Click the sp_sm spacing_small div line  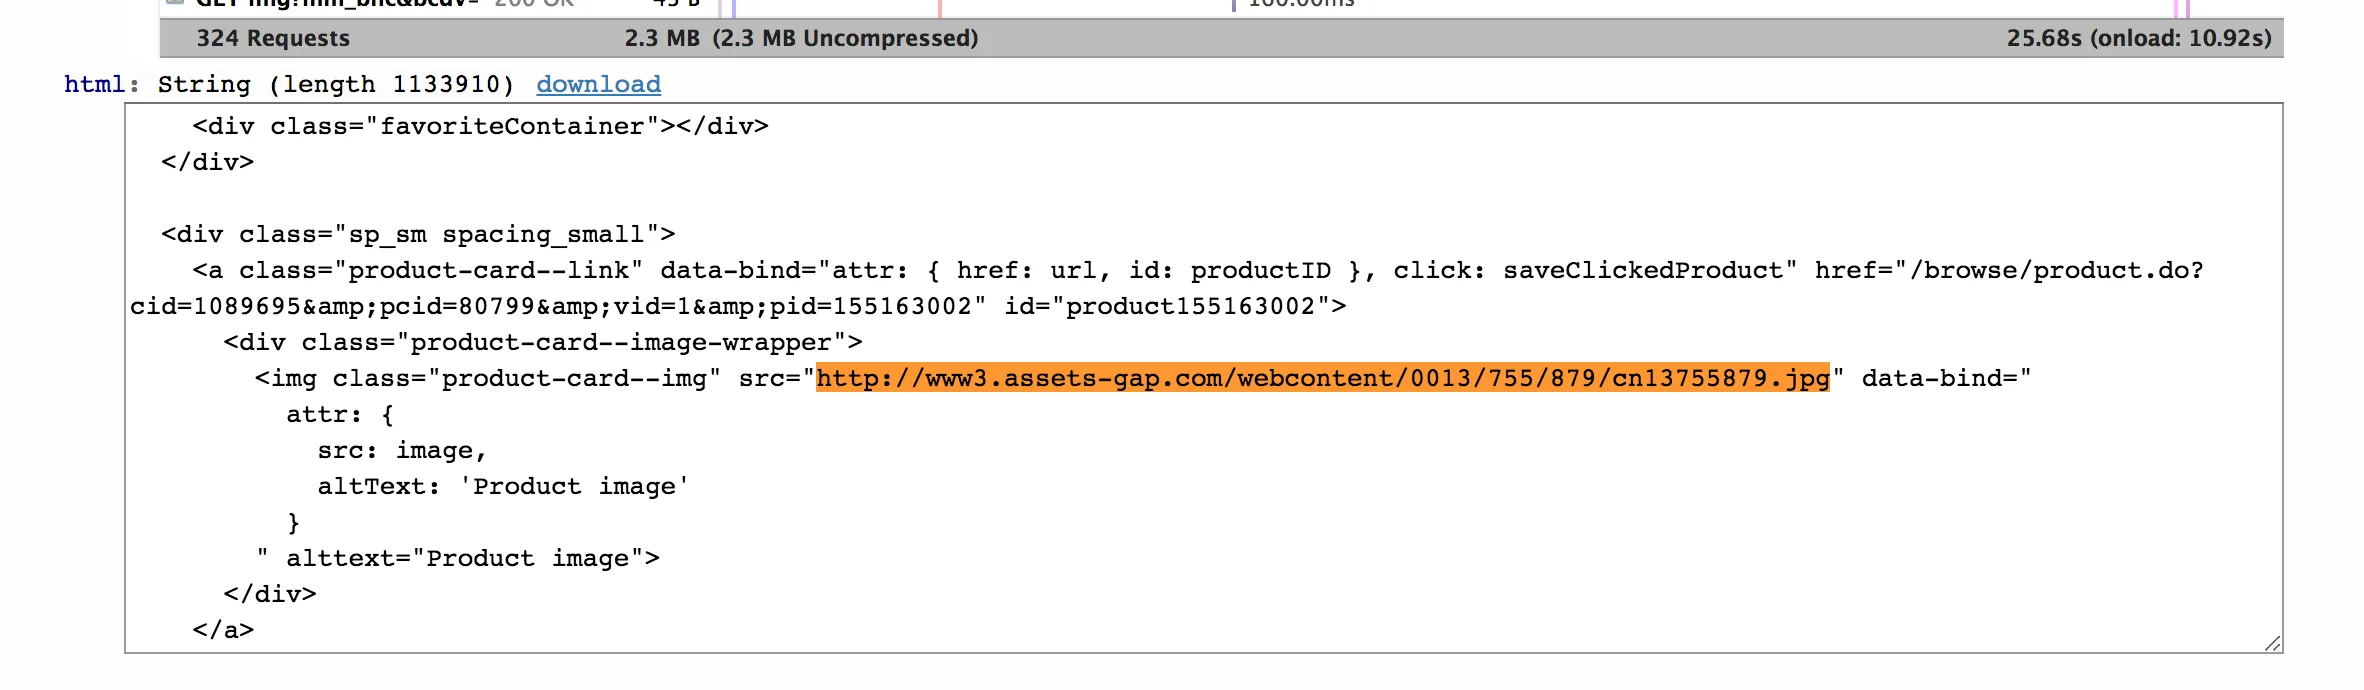pyautogui.click(x=418, y=234)
